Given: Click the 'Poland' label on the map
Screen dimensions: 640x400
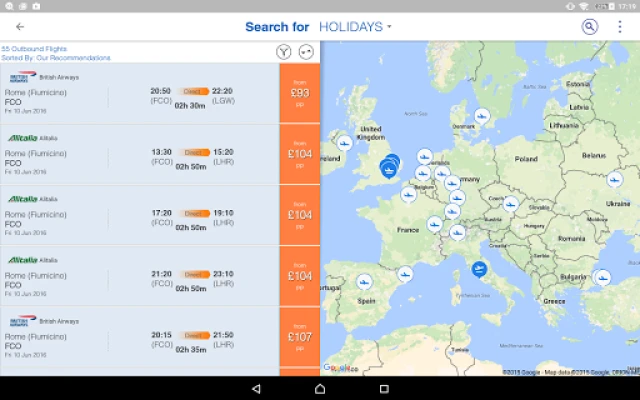Looking at the screenshot, I should pos(526,159).
